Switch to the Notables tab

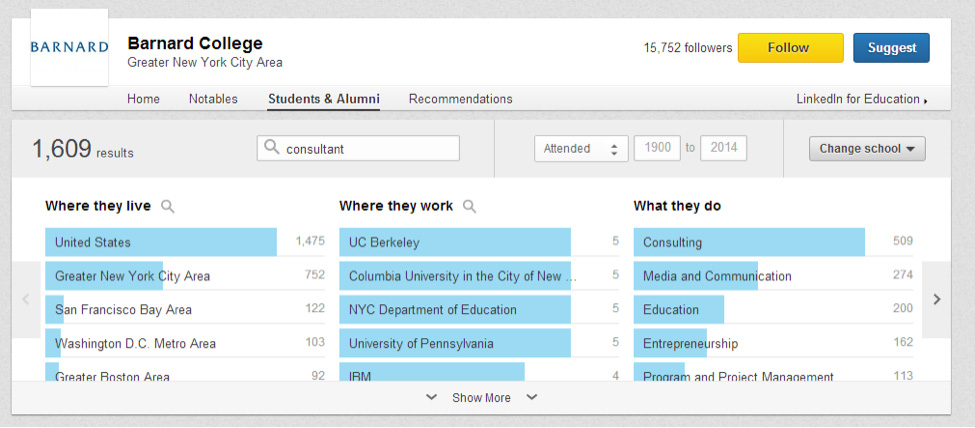[x=213, y=99]
